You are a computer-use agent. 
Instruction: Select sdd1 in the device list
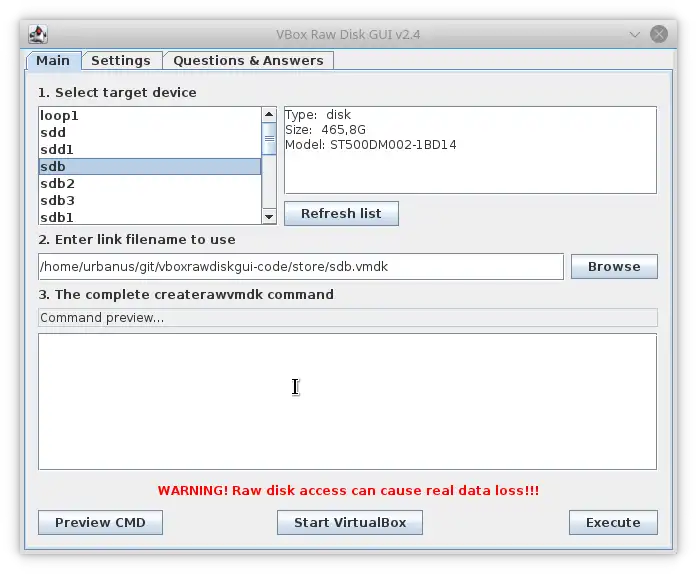pos(150,149)
